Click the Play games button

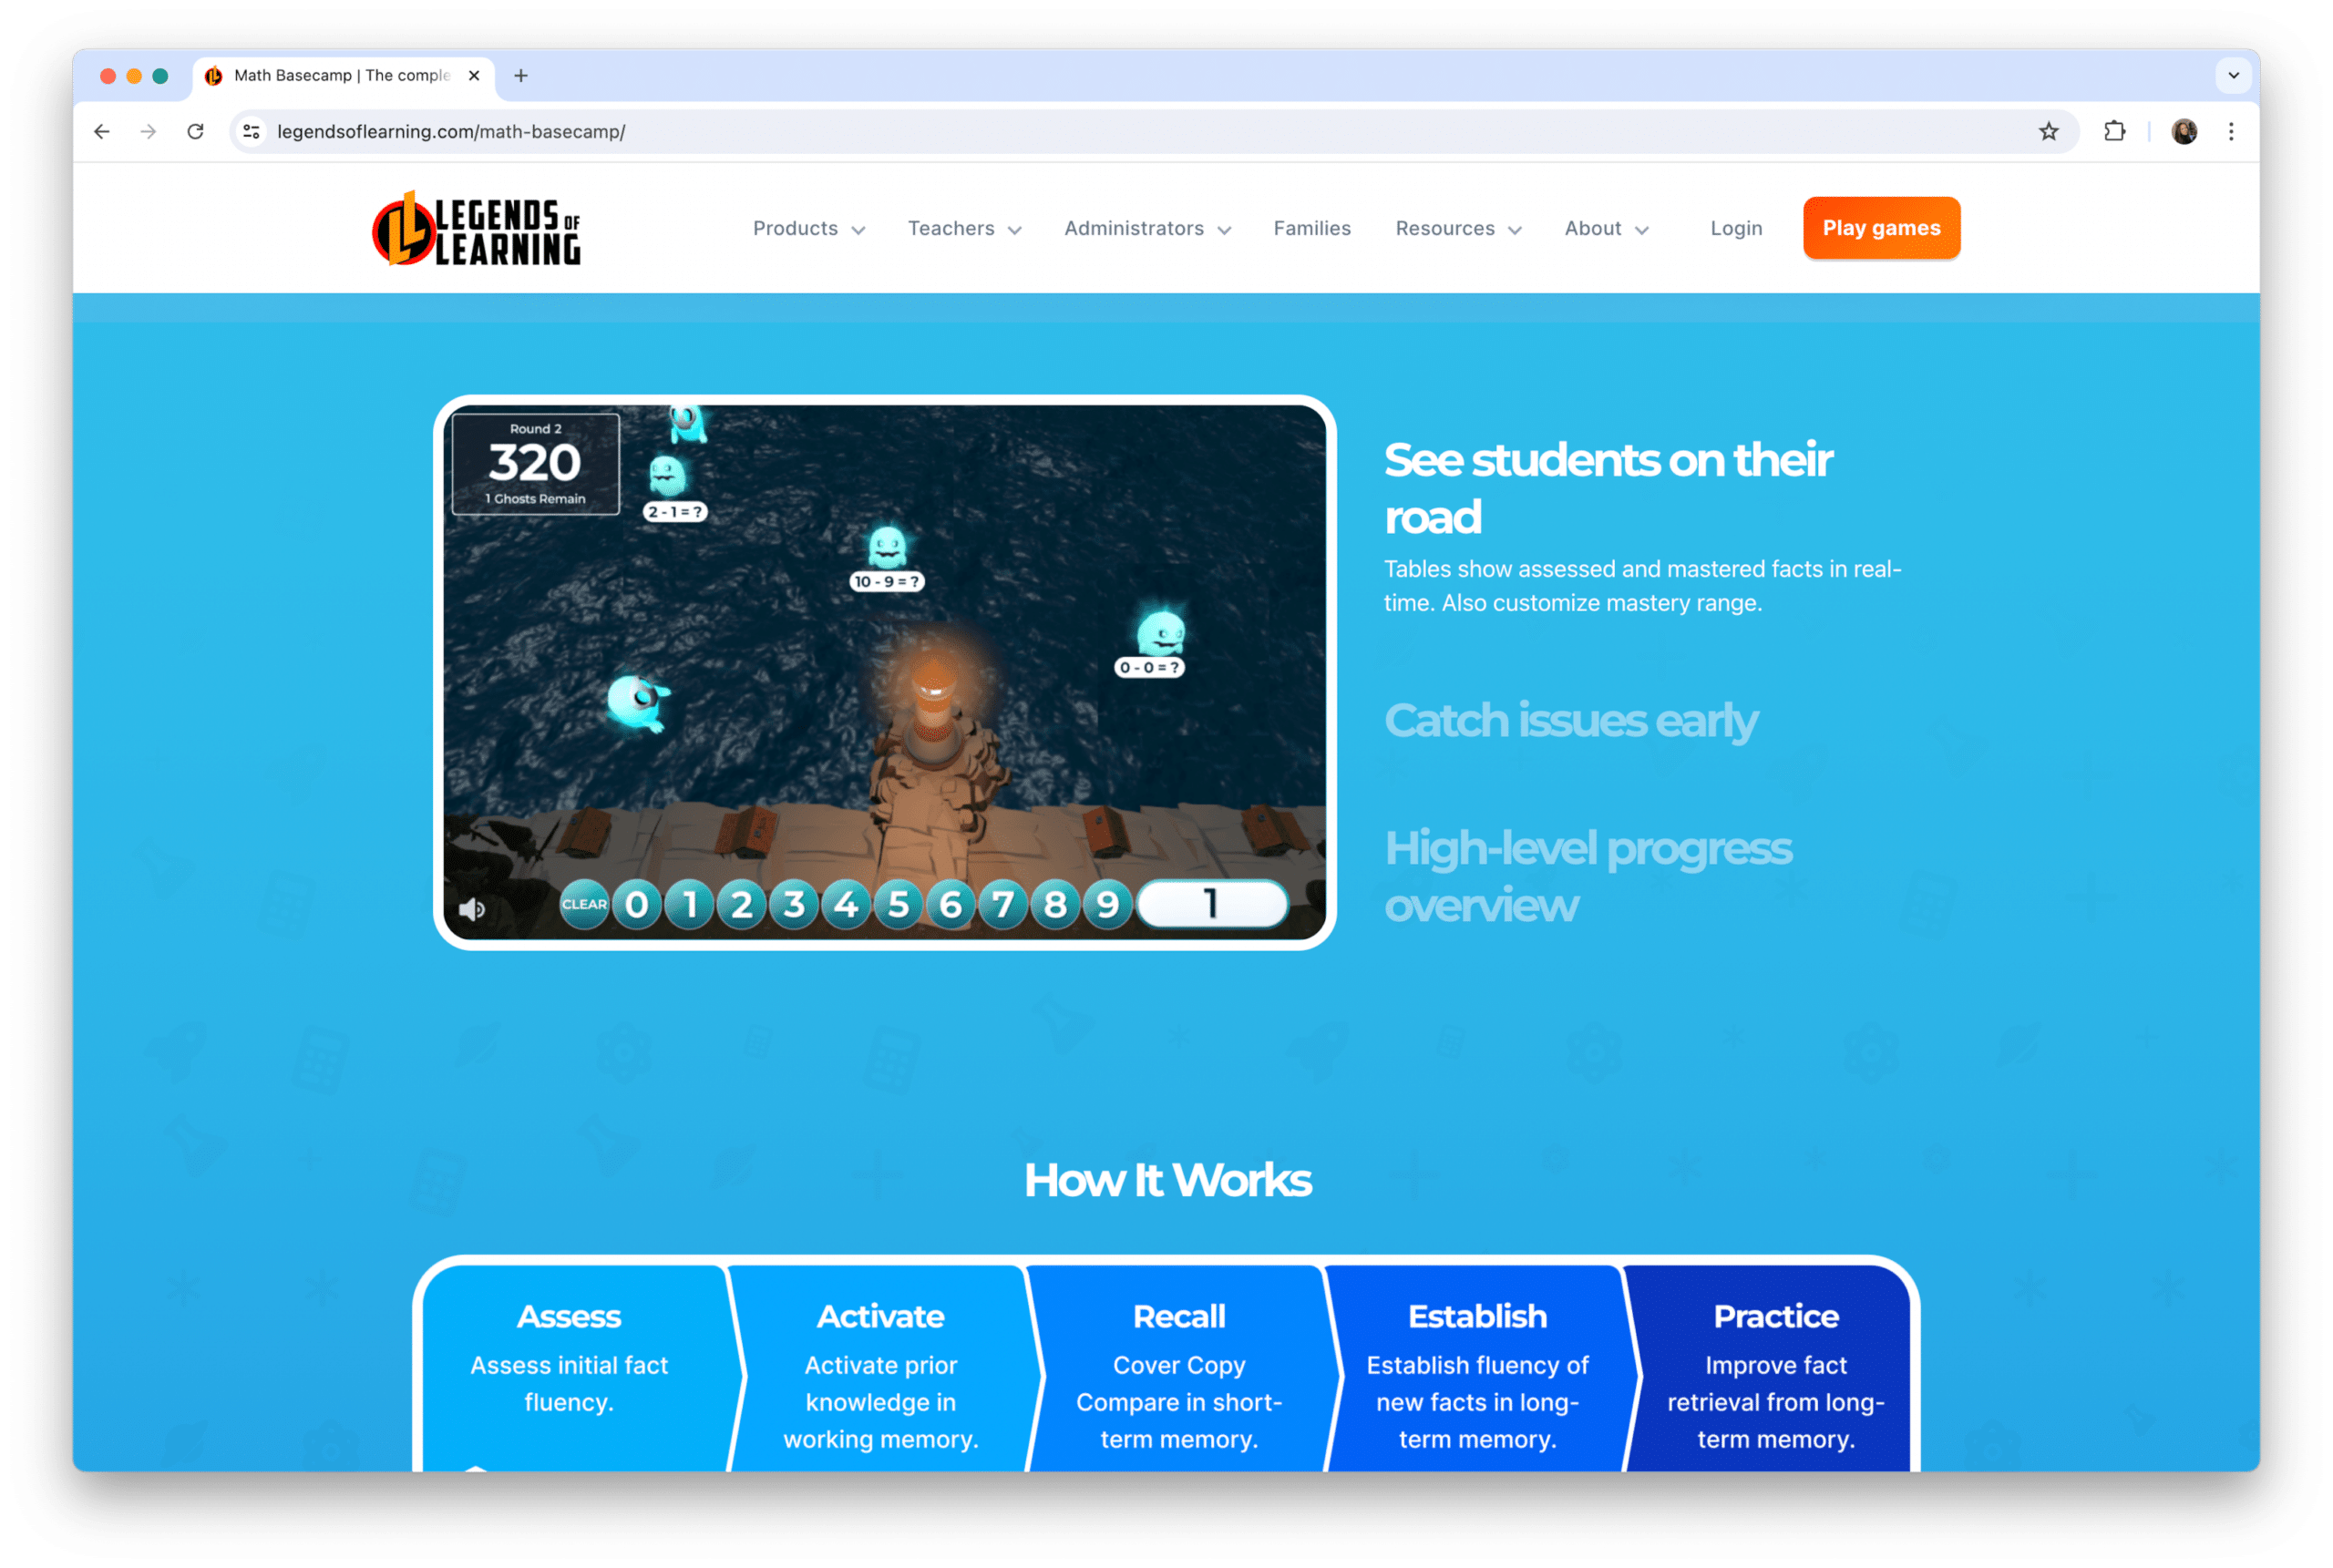point(1882,226)
